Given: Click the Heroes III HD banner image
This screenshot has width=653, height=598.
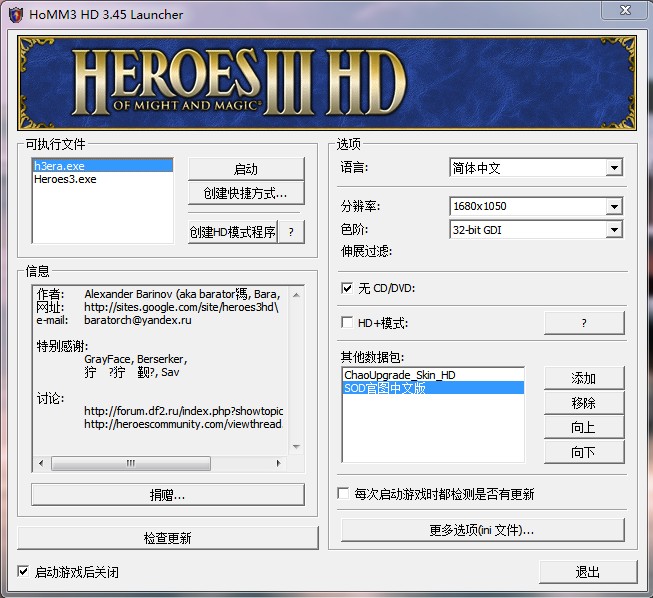Looking at the screenshot, I should [327, 83].
